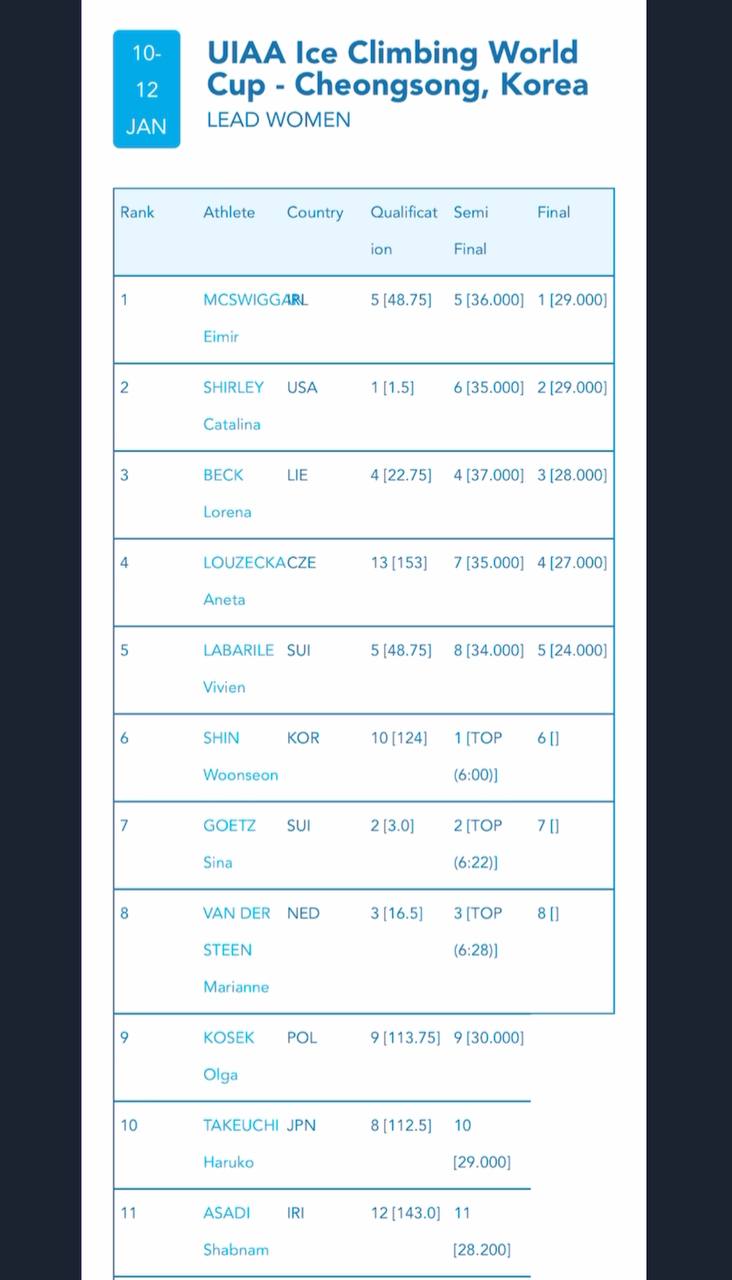732x1280 pixels.
Task: Click the Final column header
Action: [x=553, y=212]
